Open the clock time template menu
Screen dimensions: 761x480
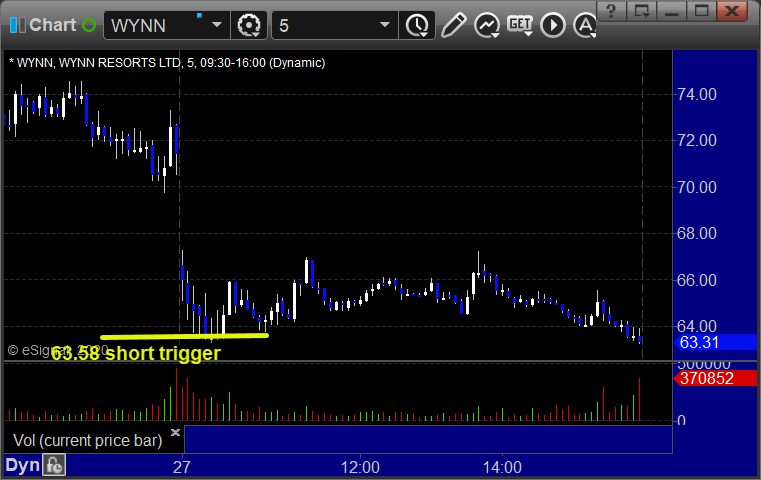click(x=417, y=25)
